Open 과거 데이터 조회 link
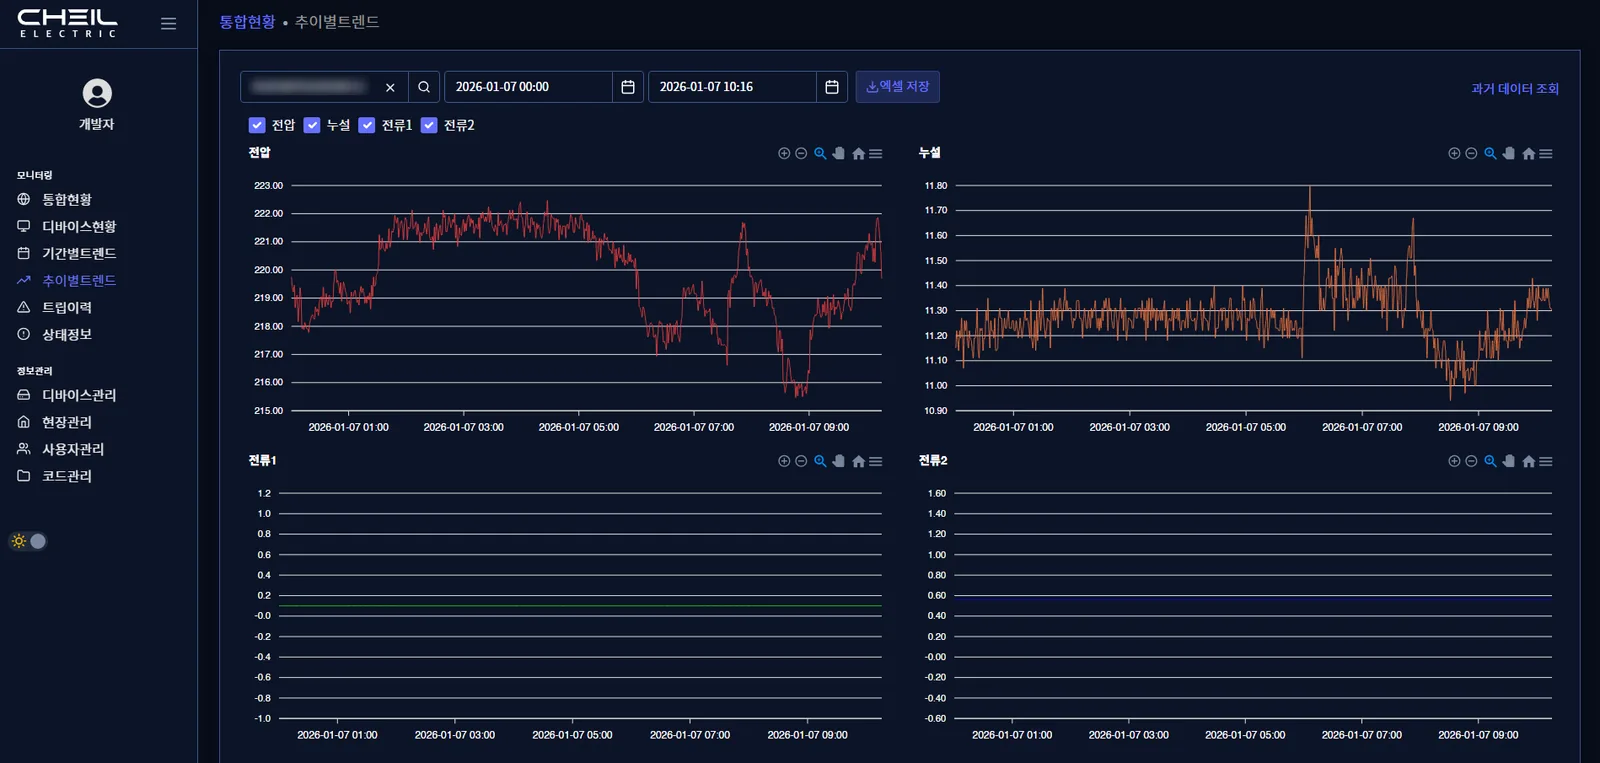This screenshot has height=763, width=1600. pyautogui.click(x=1515, y=88)
